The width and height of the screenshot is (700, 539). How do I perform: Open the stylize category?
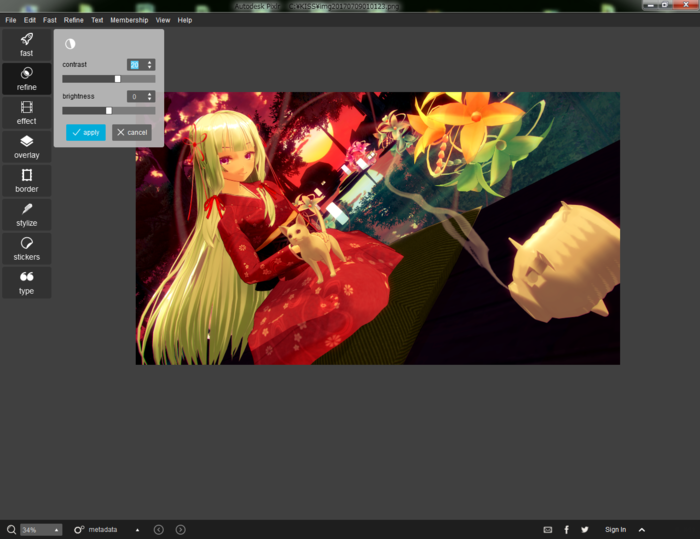pyautogui.click(x=26, y=214)
